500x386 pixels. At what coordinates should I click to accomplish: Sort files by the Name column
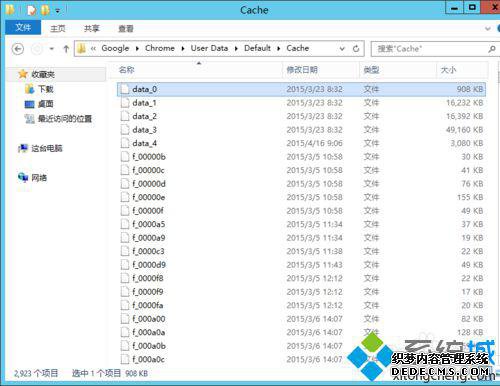127,70
